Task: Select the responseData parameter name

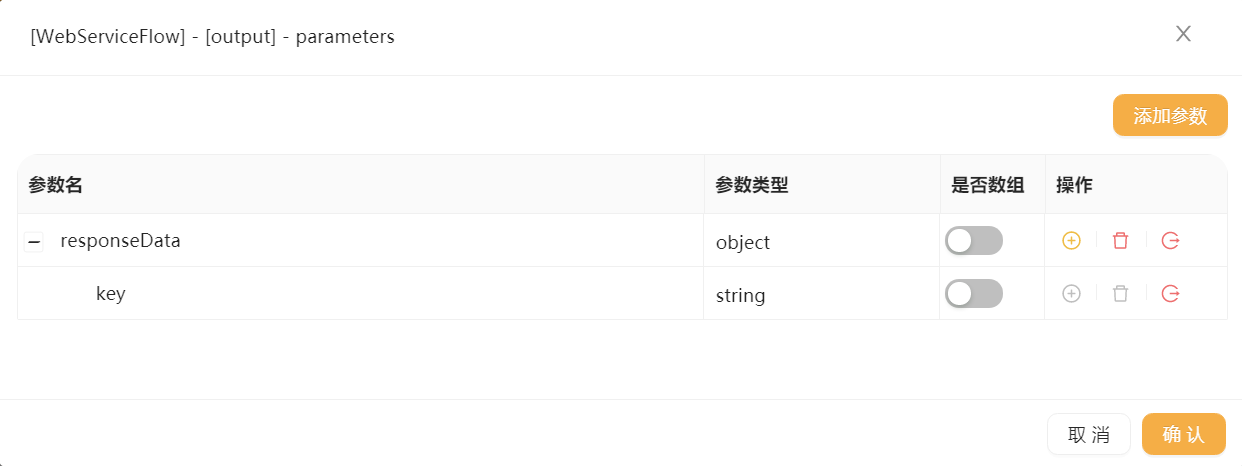Action: [x=120, y=241]
